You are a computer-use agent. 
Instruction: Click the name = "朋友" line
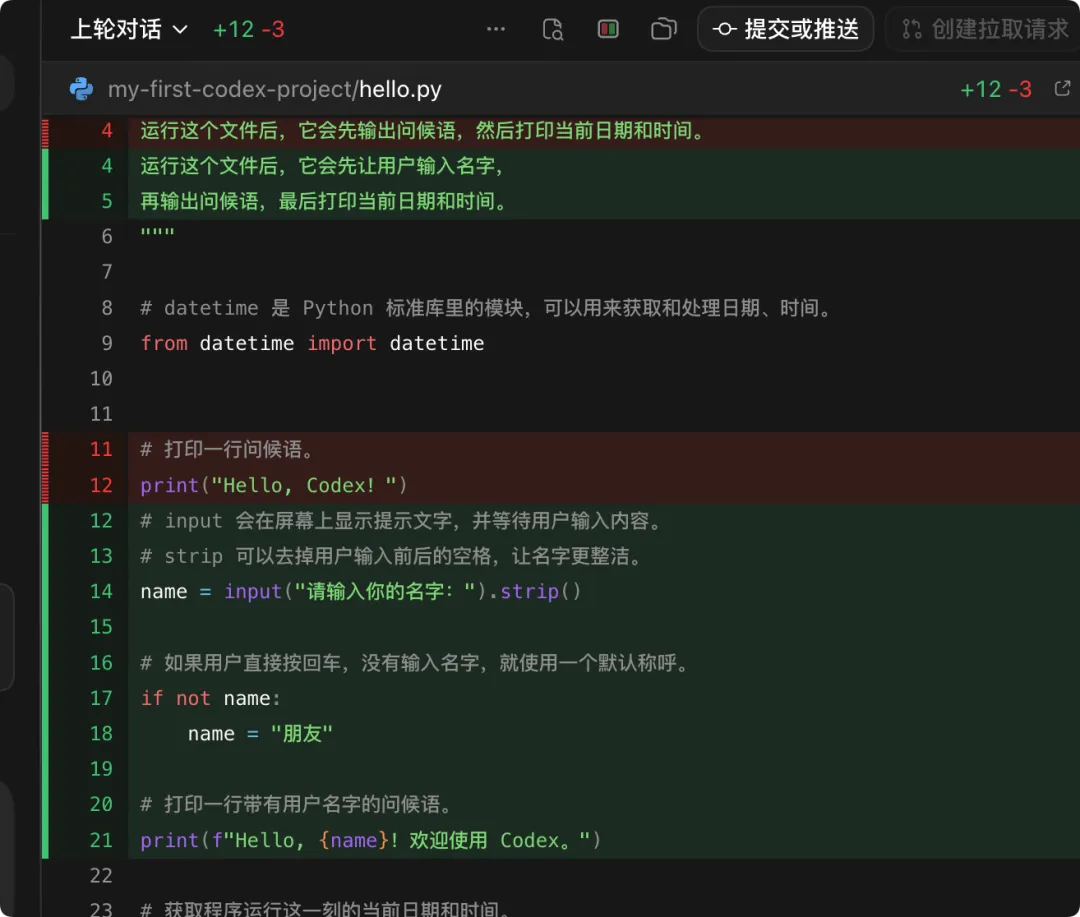pyautogui.click(x=260, y=734)
